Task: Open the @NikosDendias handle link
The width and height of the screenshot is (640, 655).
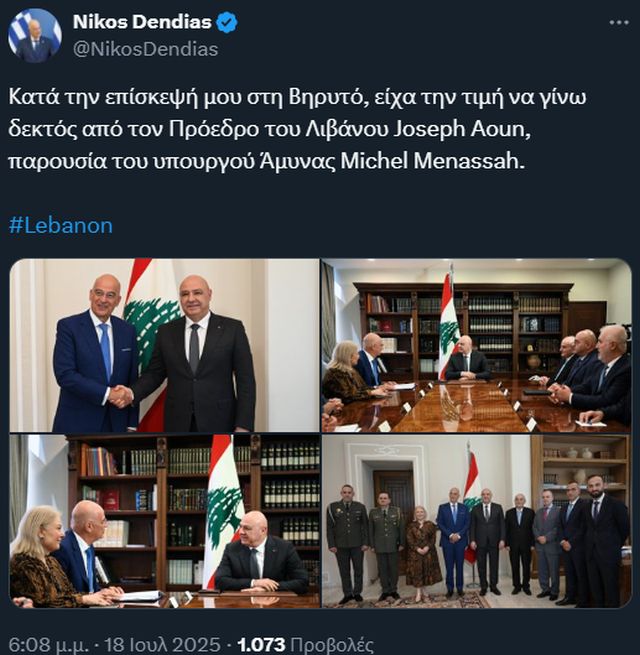Action: tap(145, 49)
